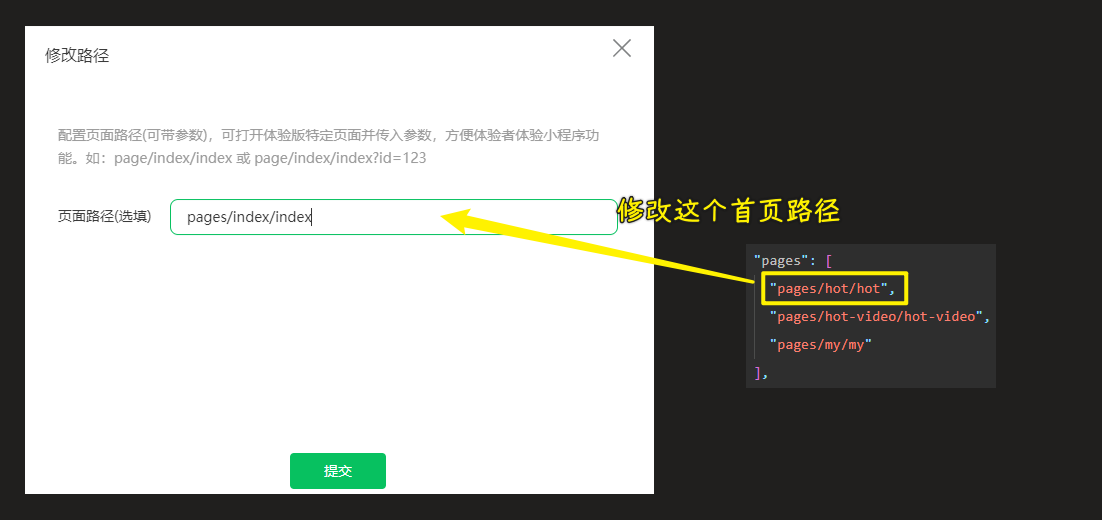
Task: Click the "pages/hot/hot" code line
Action: (x=832, y=288)
